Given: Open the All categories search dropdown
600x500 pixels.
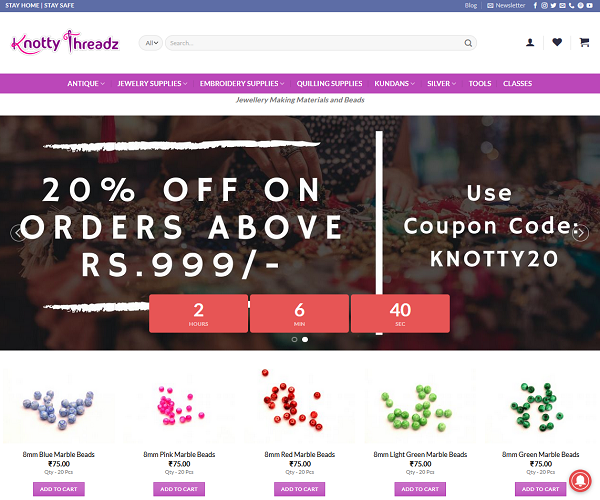Looking at the screenshot, I should pos(151,43).
